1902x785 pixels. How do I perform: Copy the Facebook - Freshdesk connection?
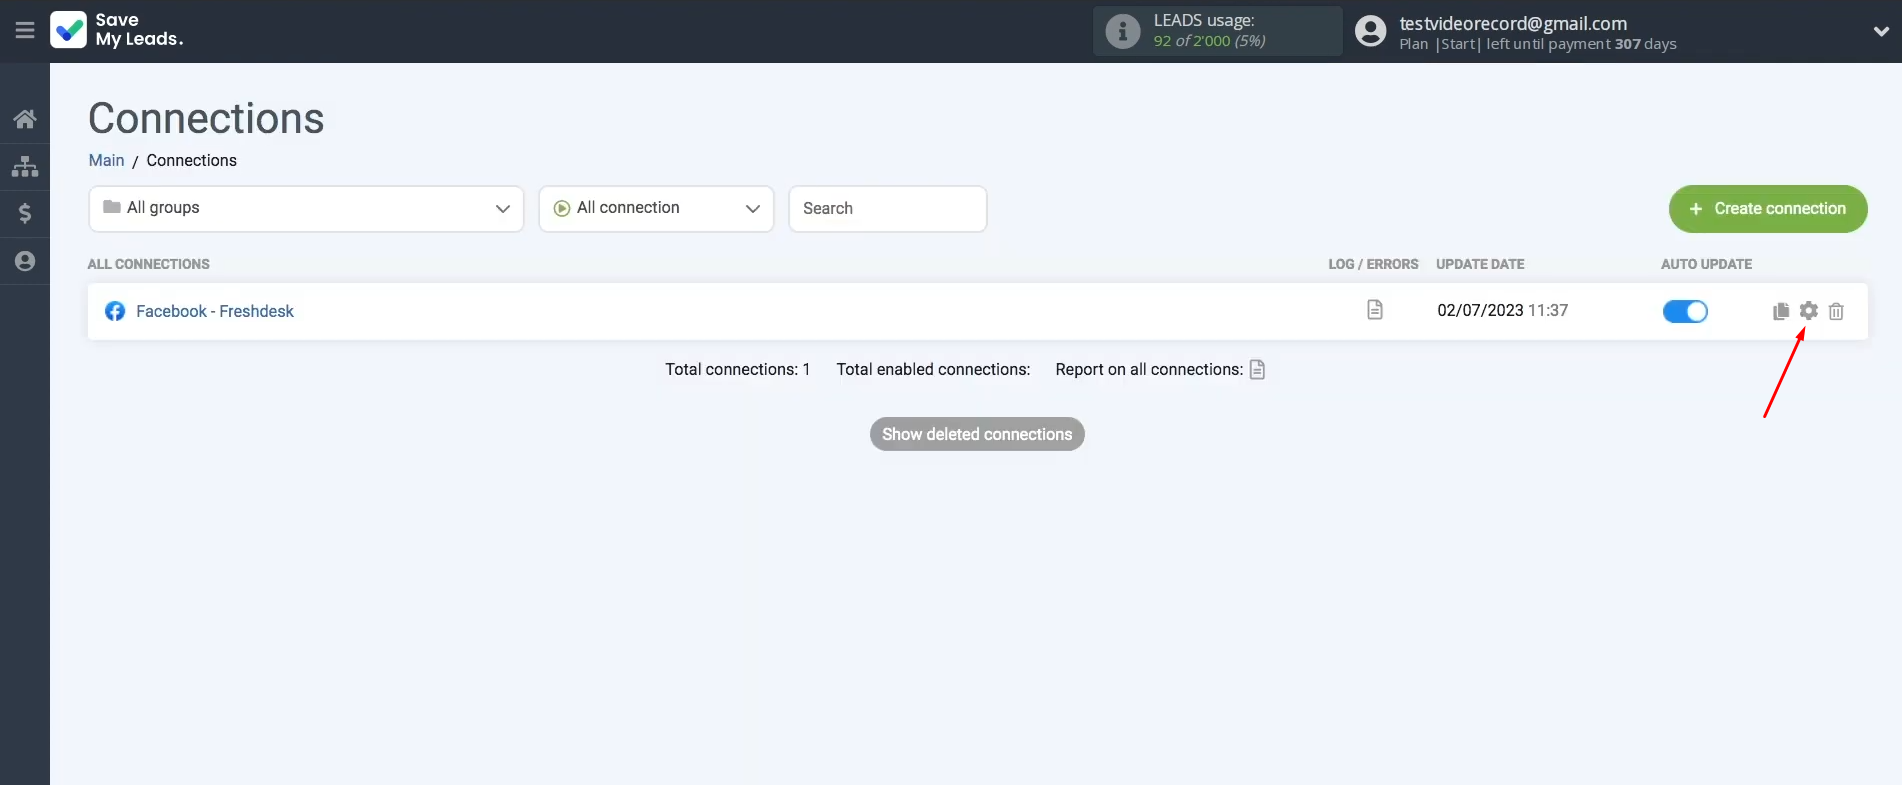[1780, 311]
